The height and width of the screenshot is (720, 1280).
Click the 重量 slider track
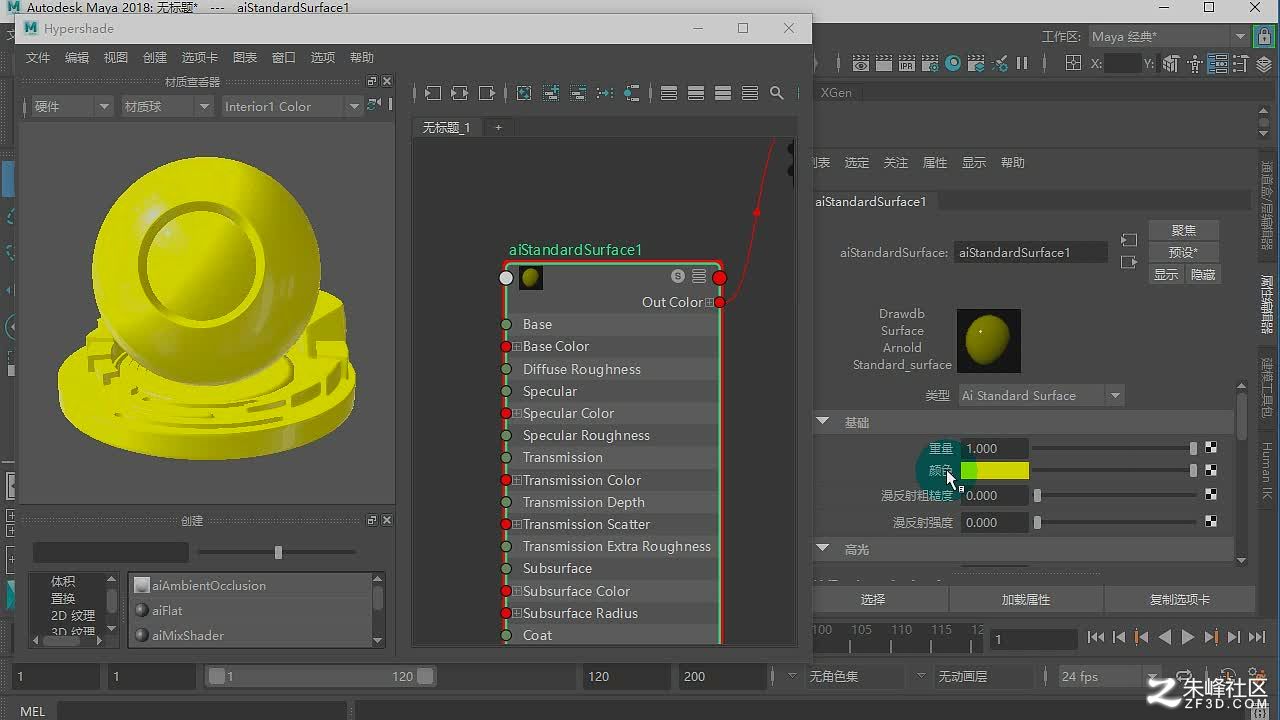1115,448
